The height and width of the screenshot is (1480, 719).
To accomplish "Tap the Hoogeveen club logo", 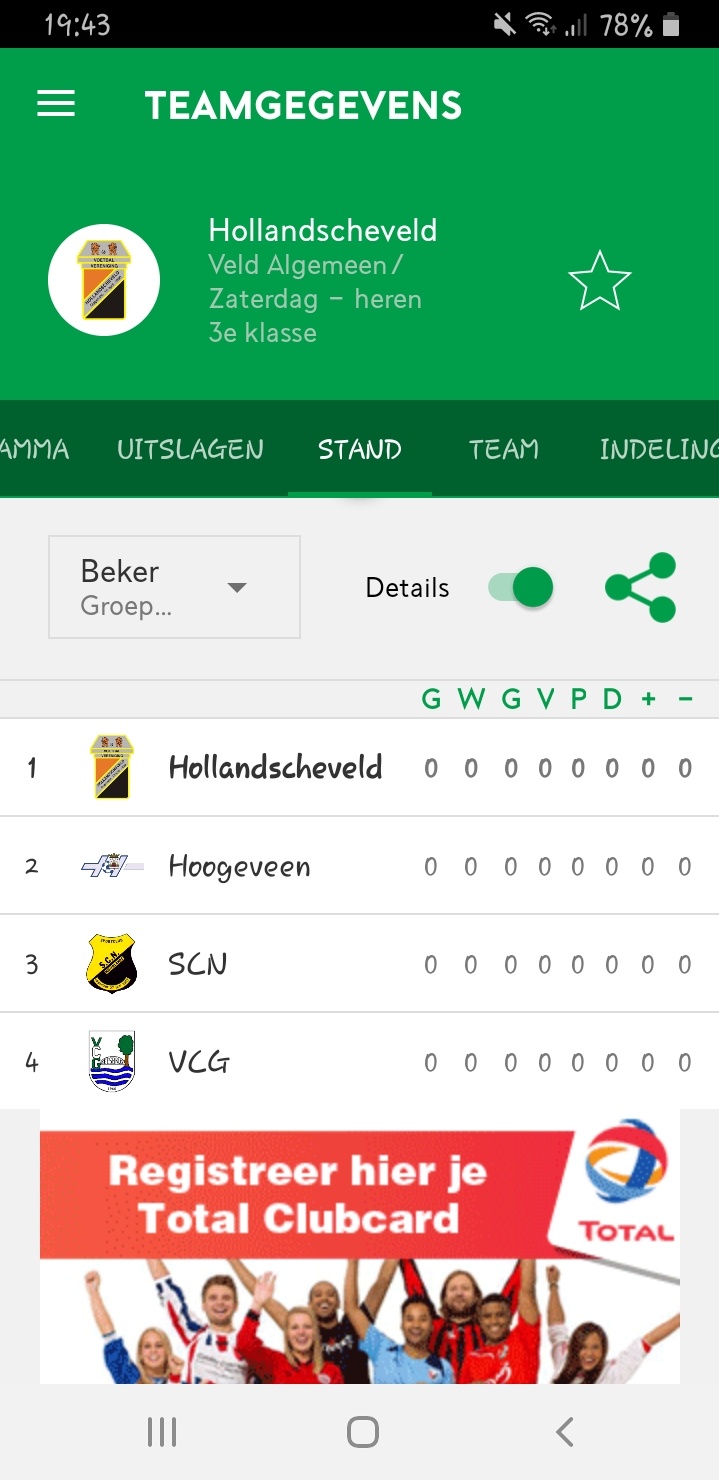I will (x=111, y=866).
